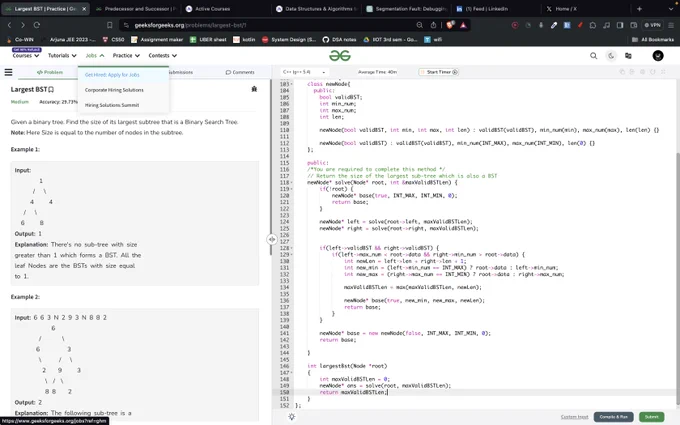Collapse code fold arrow at line 118

coord(292,183)
